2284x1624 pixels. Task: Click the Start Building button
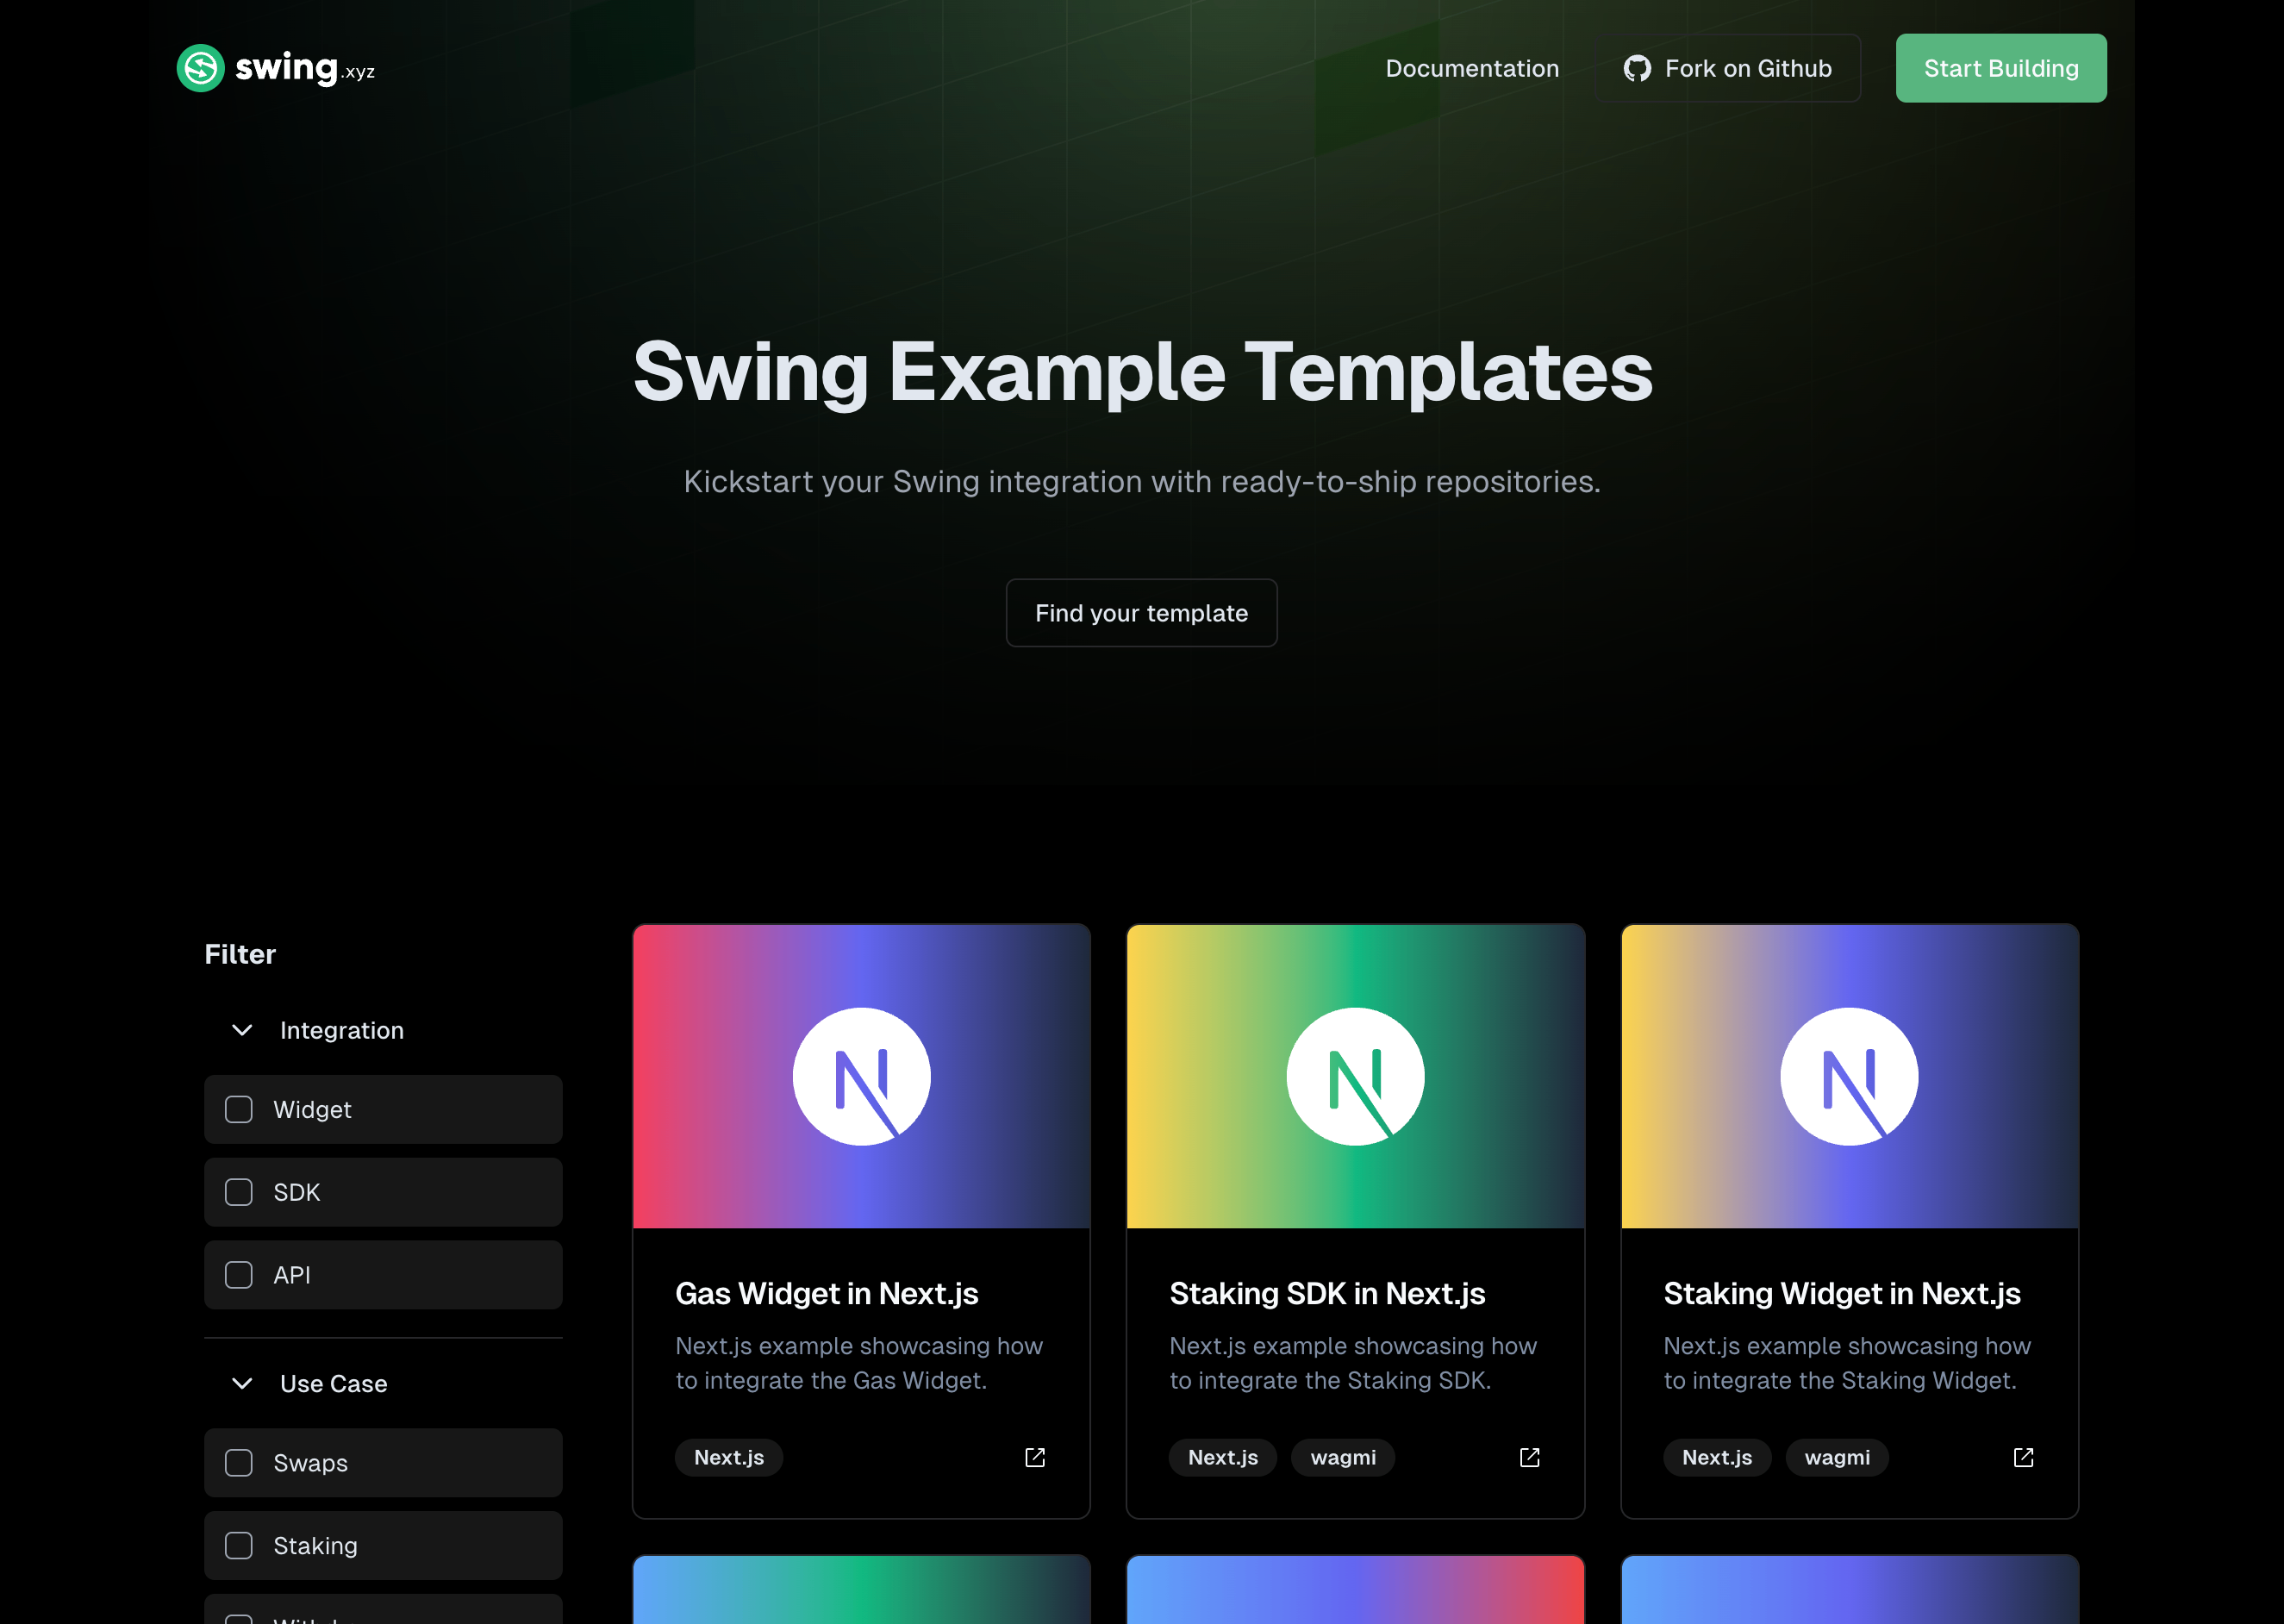coord(2000,68)
